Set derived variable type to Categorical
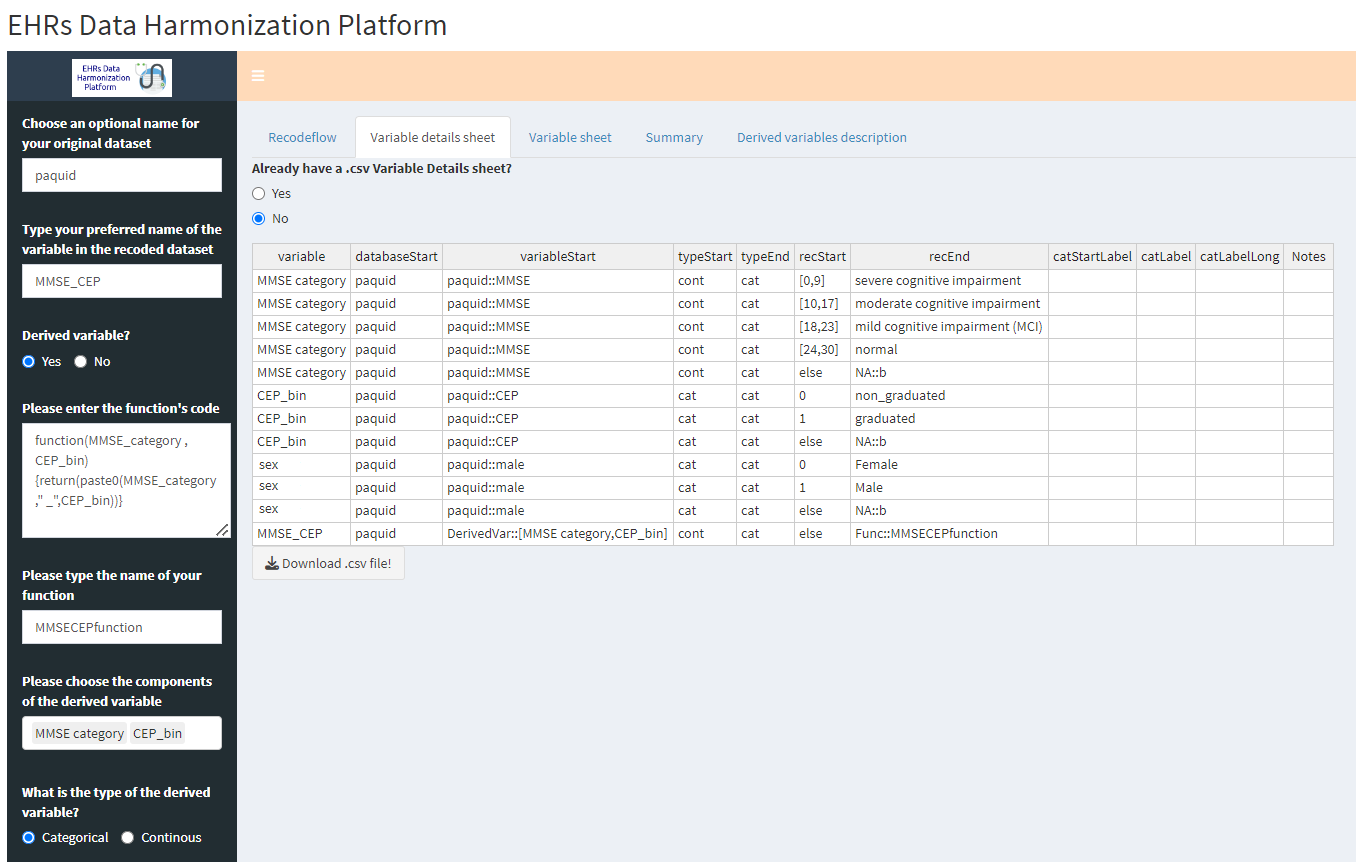The width and height of the screenshot is (1356, 862). [29, 838]
